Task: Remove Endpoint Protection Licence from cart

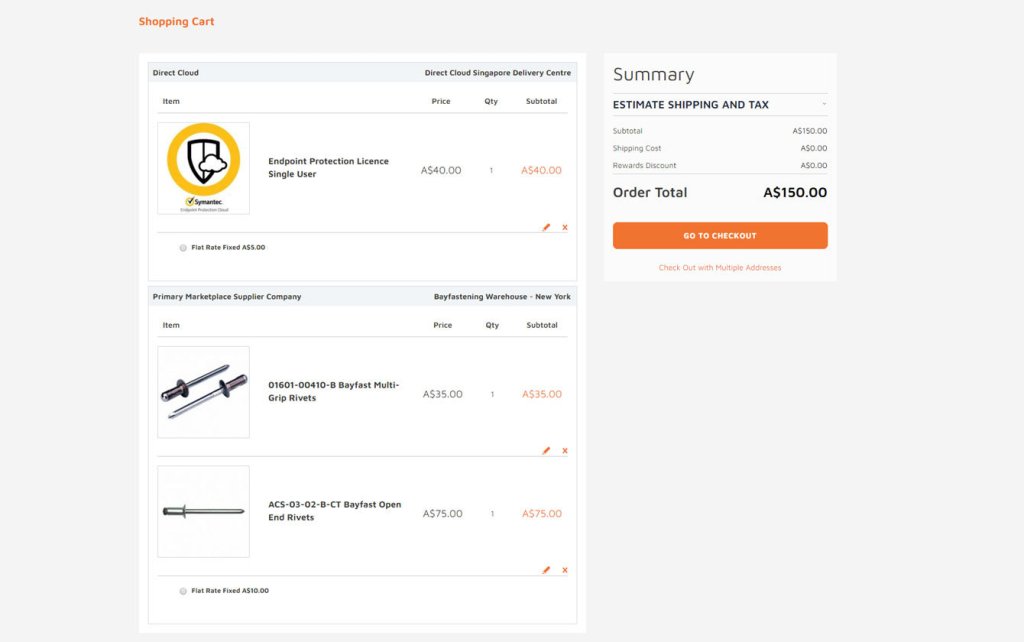Action: click(565, 227)
